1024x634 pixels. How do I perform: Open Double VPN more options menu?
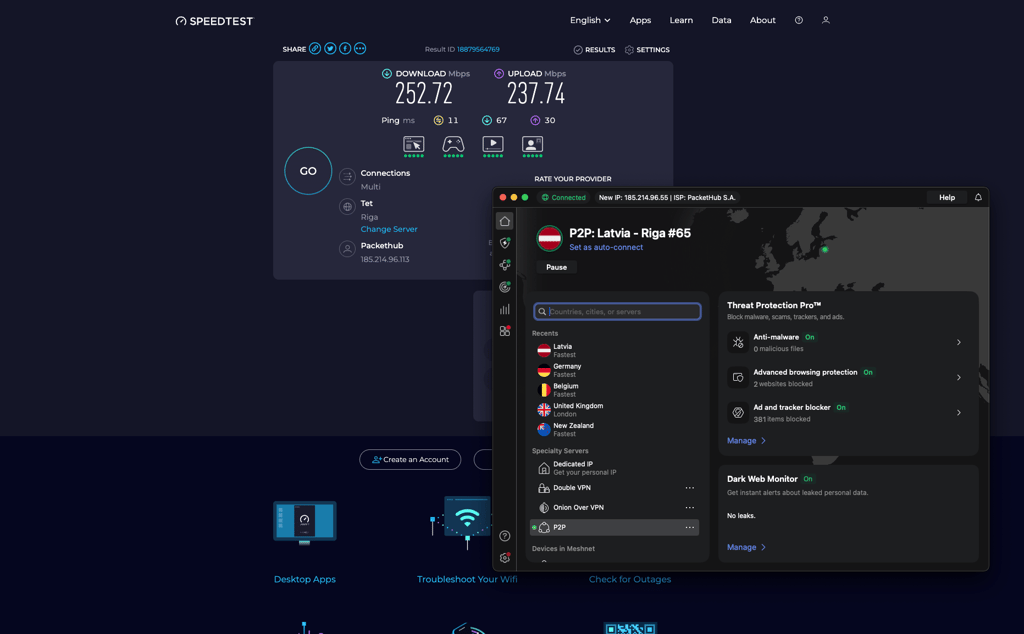[690, 488]
